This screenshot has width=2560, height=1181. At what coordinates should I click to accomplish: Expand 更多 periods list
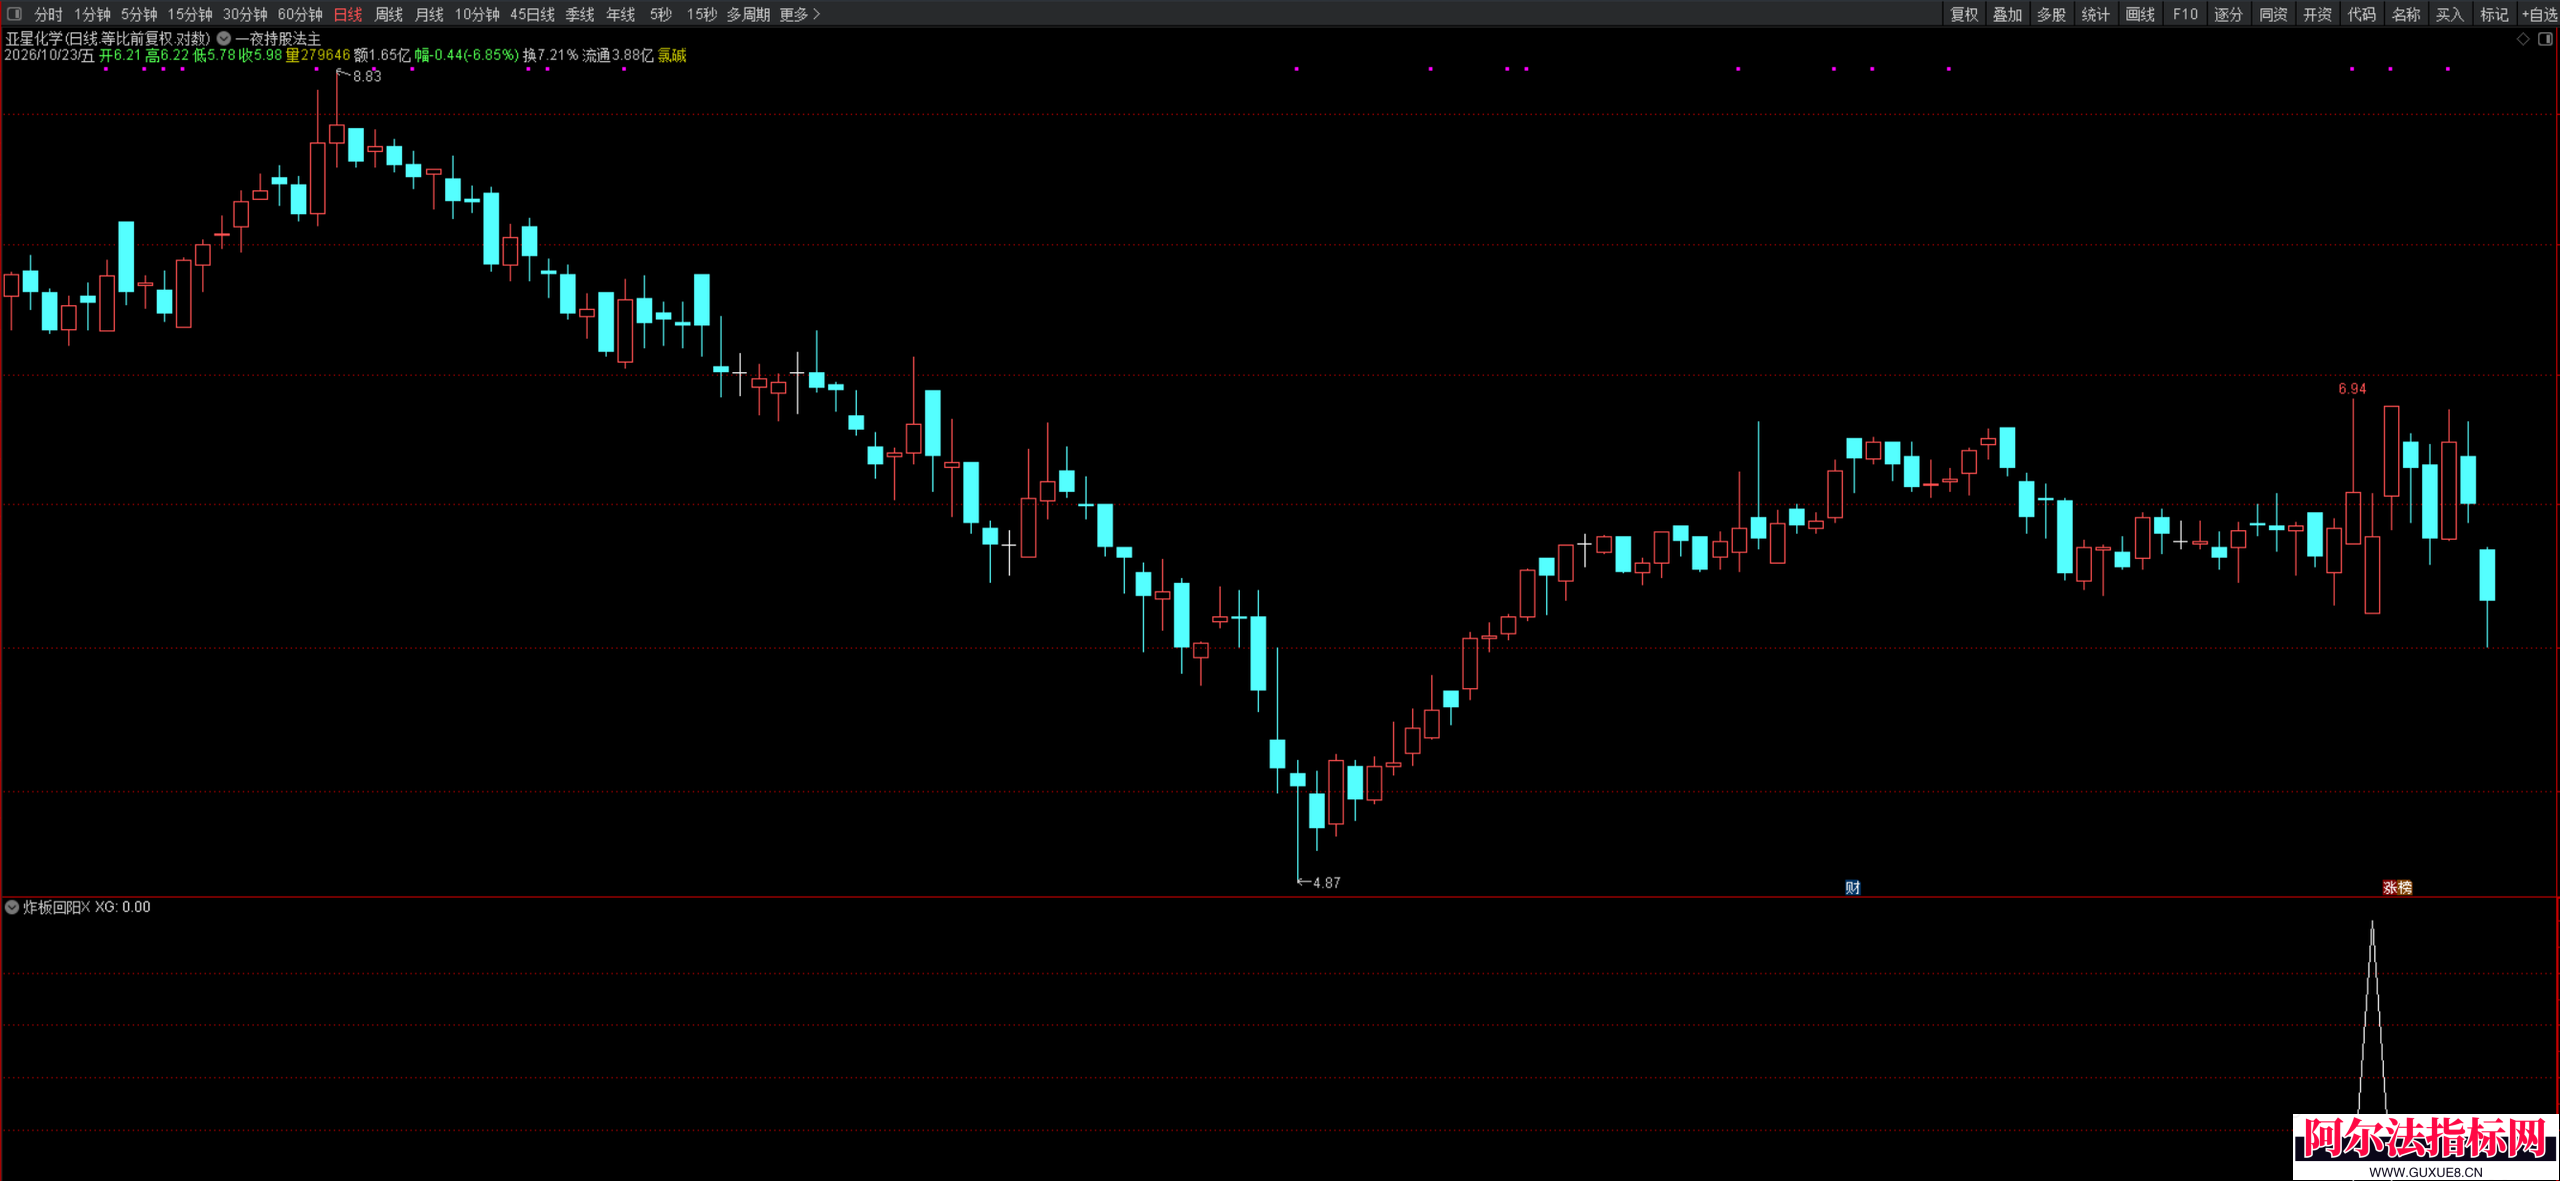click(x=800, y=14)
